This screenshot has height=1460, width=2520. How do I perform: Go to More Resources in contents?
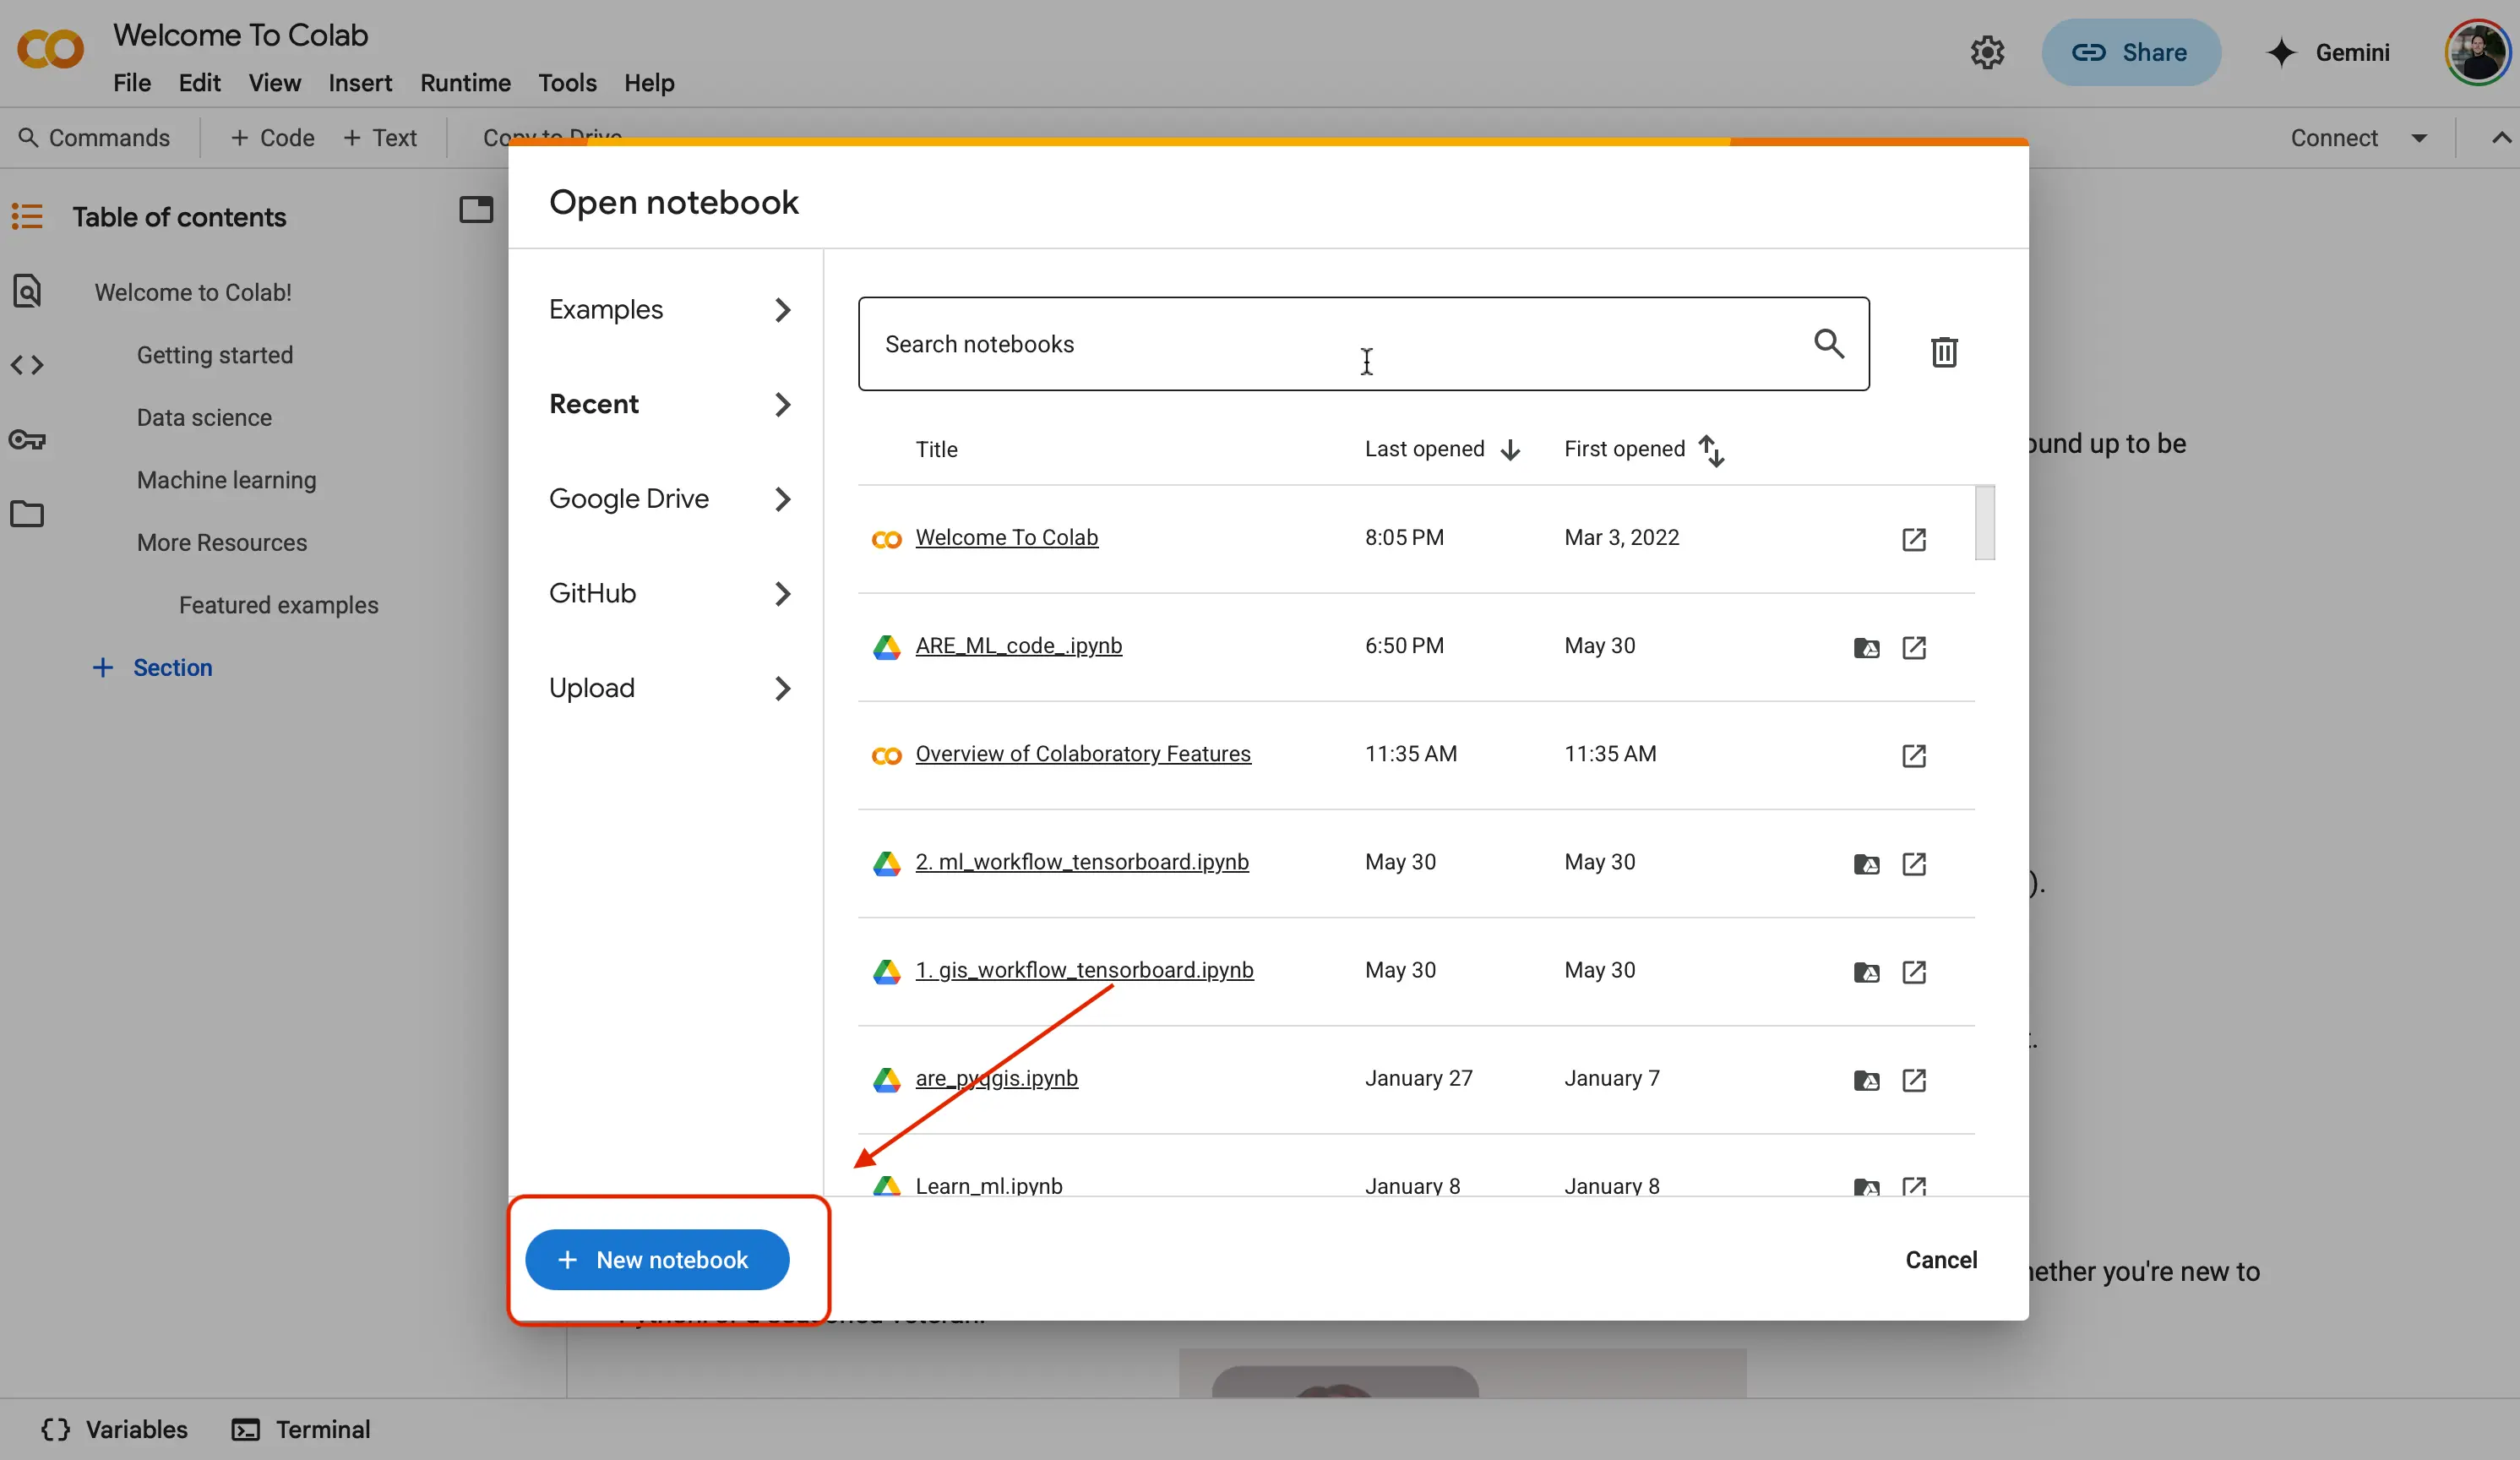tap(222, 543)
